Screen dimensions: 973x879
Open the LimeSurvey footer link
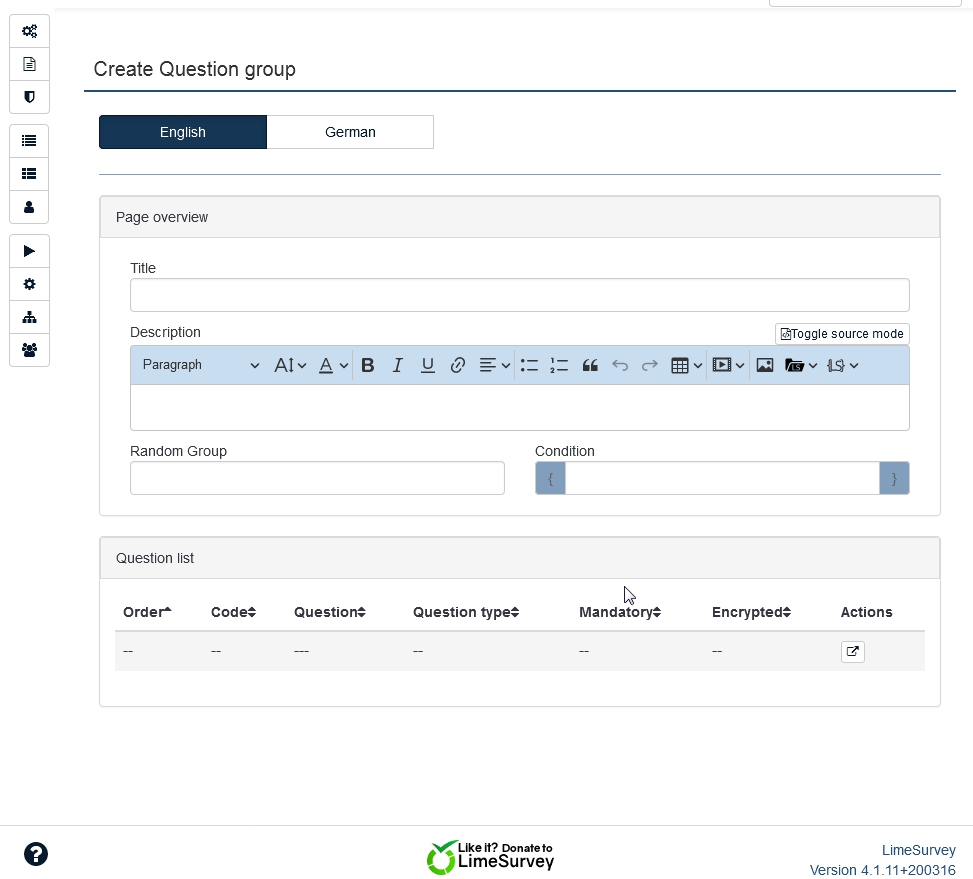click(x=918, y=850)
